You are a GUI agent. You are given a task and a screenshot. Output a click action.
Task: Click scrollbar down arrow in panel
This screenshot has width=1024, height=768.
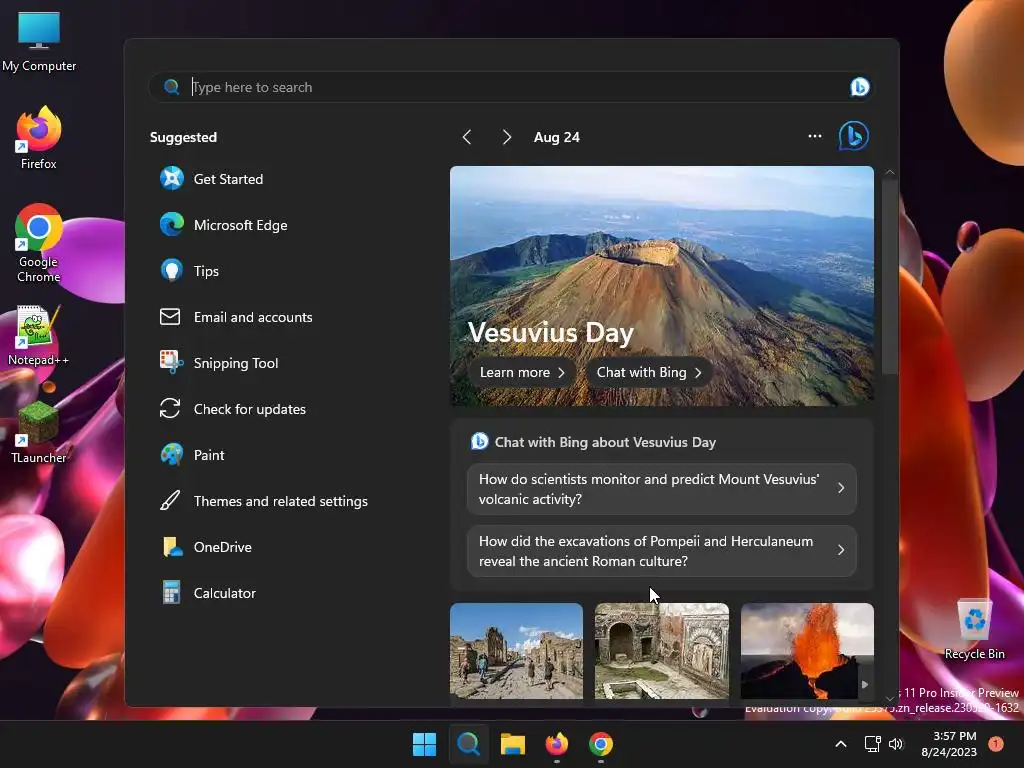889,698
